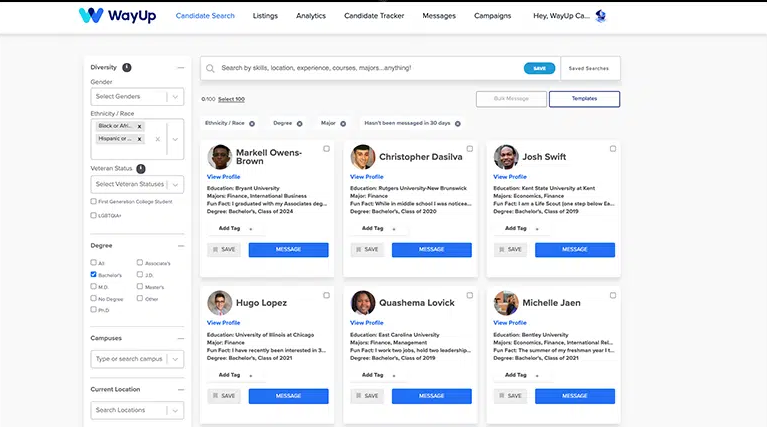Open the Candidate Tracker tab
The width and height of the screenshot is (767, 427).
[374, 16]
